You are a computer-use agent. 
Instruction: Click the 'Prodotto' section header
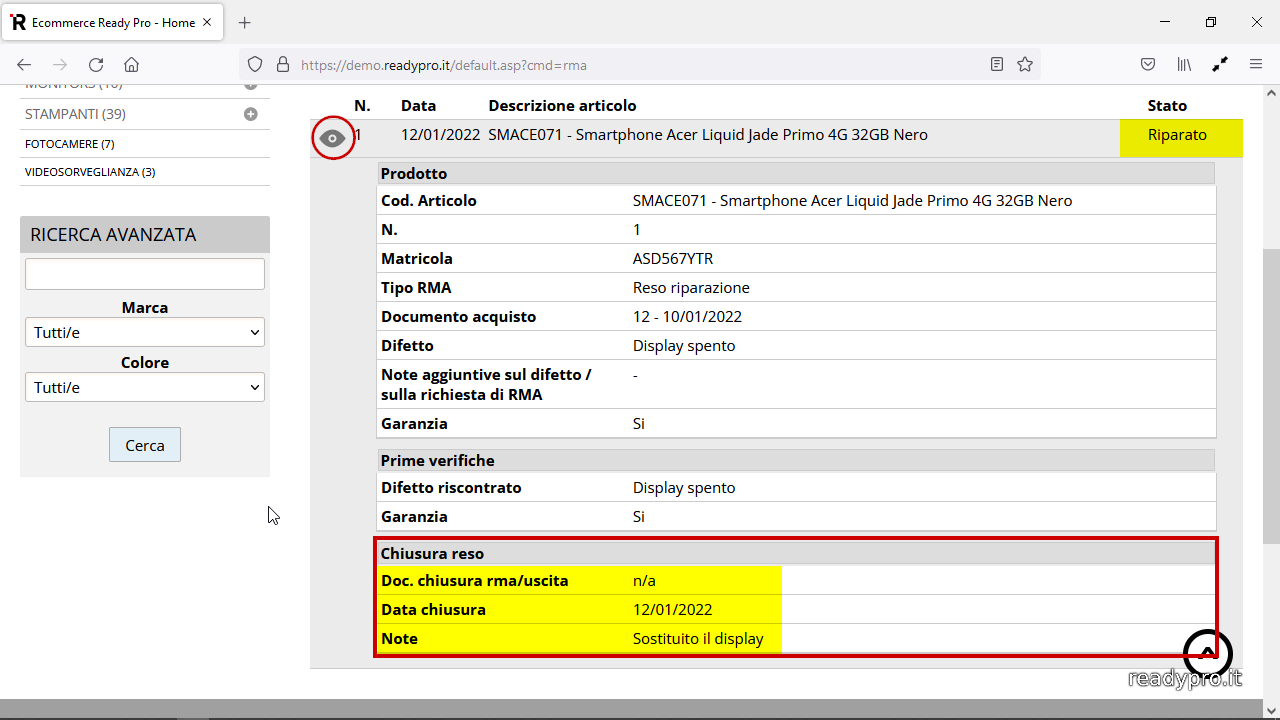[x=796, y=173]
